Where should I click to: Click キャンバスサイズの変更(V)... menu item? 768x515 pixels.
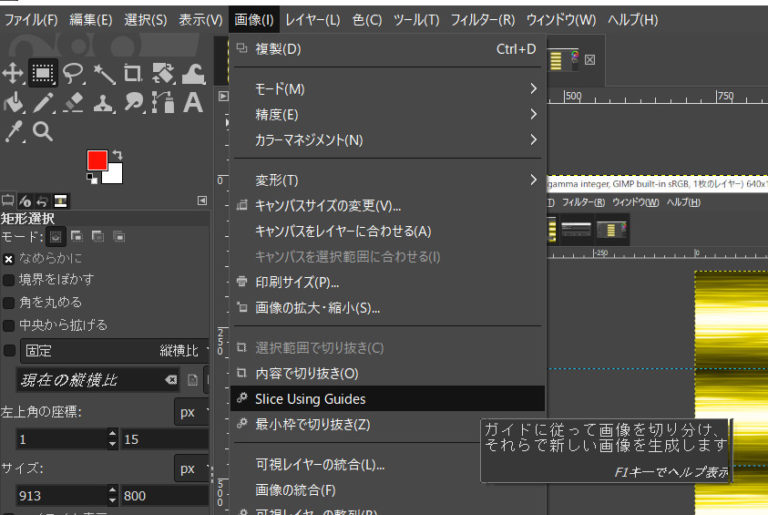click(x=328, y=206)
